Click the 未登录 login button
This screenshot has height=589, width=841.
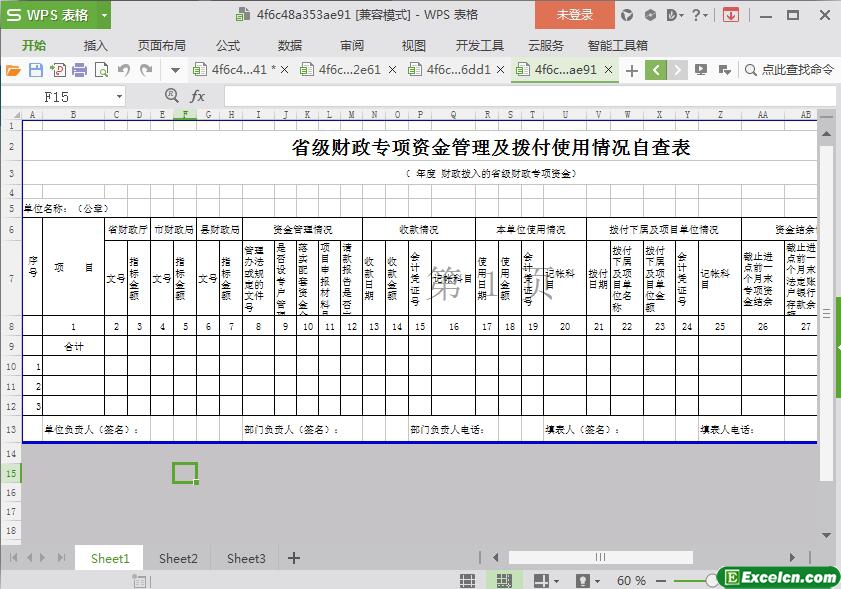point(574,15)
